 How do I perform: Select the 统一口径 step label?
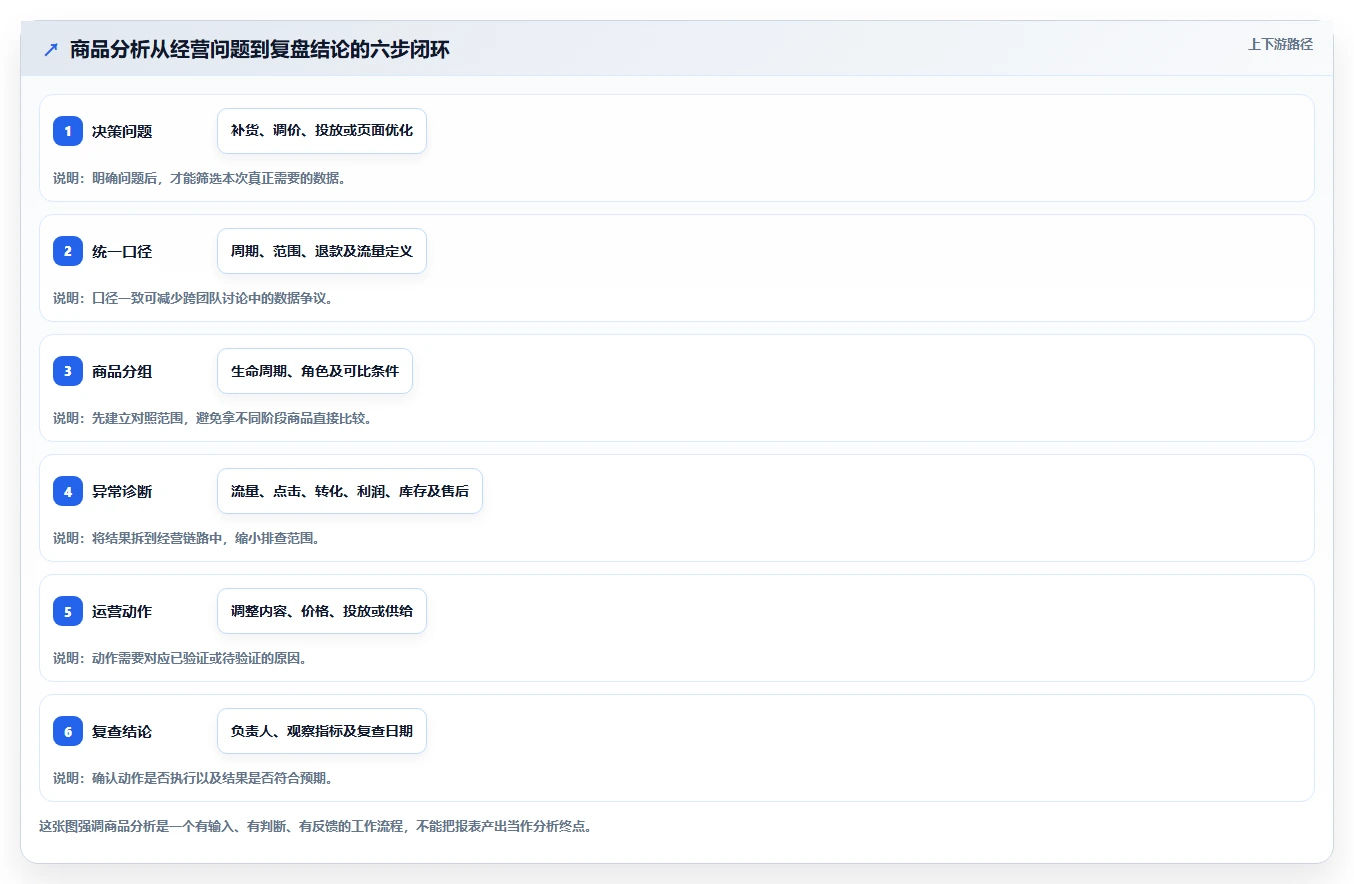(x=122, y=251)
